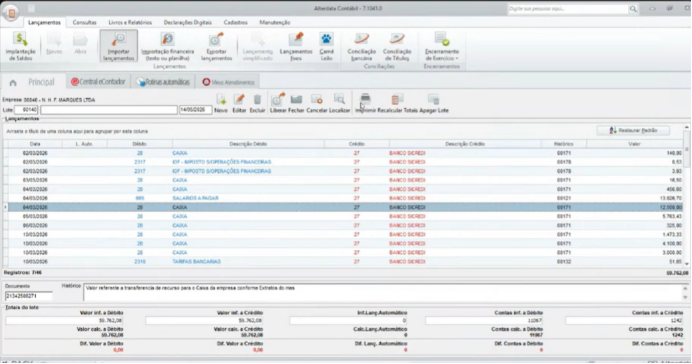Click the Valor inf. a Débito field
Viewport: 692px width, 364px height.
point(64,321)
